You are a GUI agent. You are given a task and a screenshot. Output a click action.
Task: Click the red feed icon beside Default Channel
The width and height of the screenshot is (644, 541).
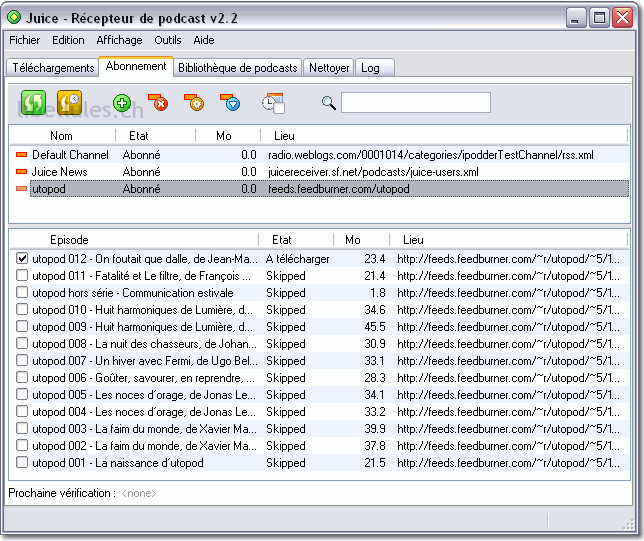click(21, 155)
